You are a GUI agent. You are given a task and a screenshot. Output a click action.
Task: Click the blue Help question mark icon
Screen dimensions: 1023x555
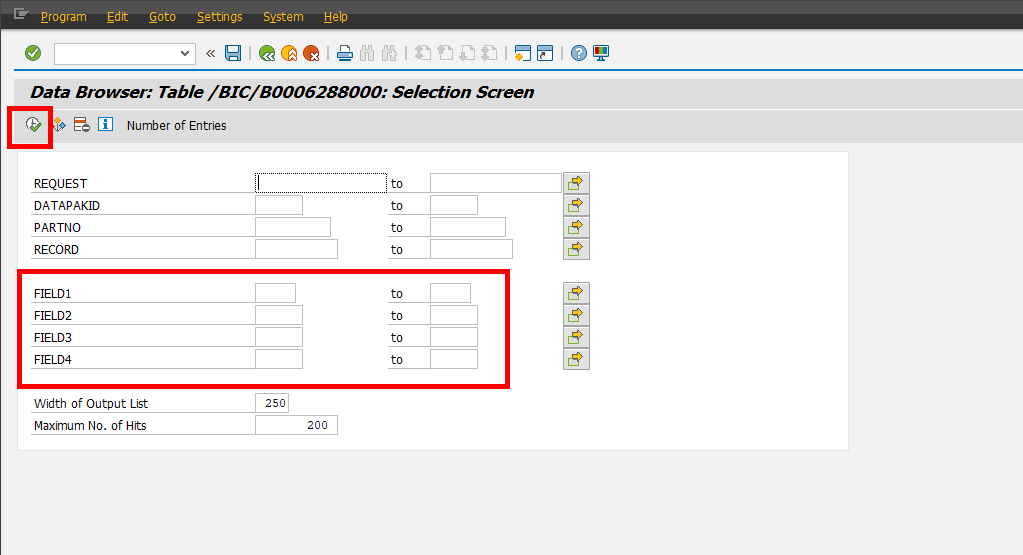[579, 53]
